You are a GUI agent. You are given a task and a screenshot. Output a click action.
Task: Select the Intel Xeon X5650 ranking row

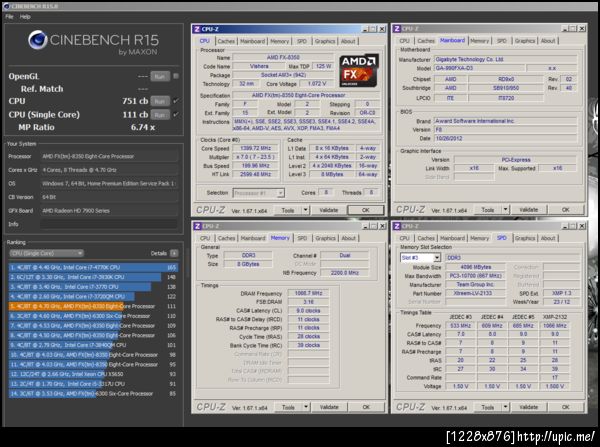(93, 374)
